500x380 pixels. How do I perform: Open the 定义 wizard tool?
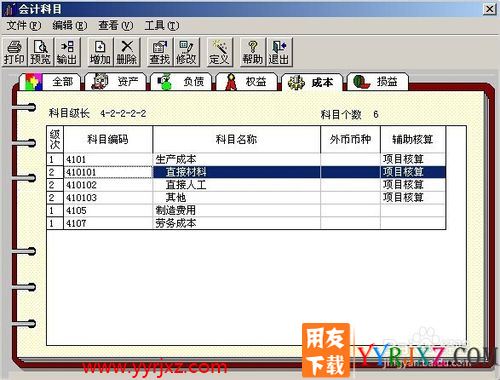[219, 52]
